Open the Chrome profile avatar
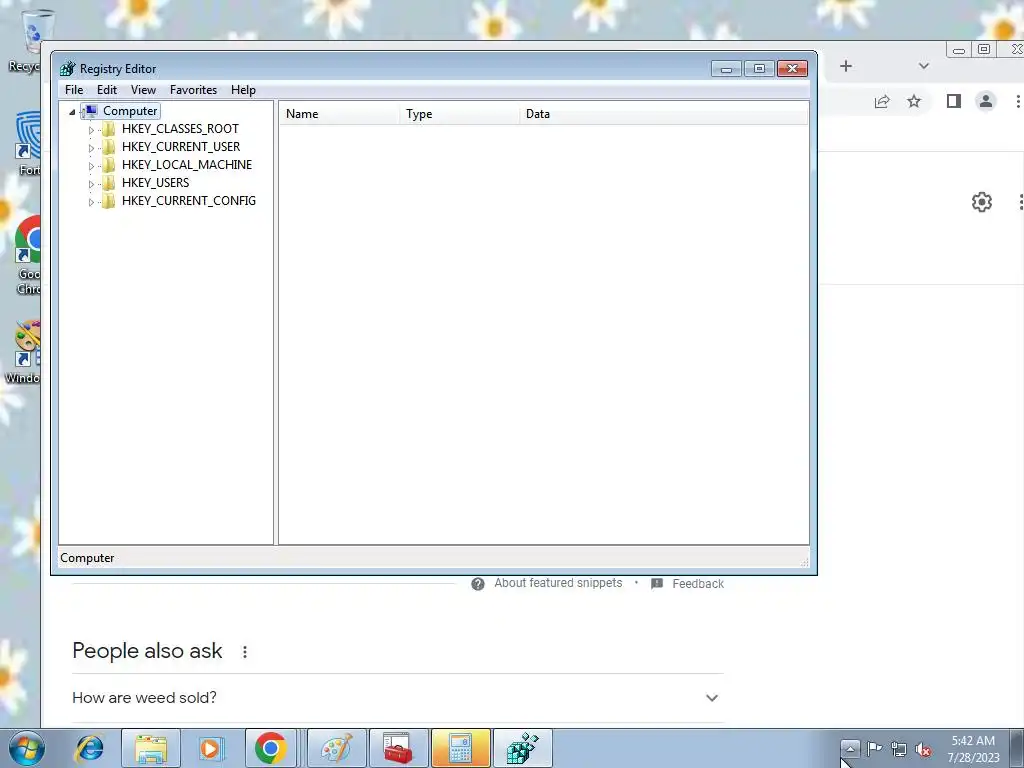 [985, 101]
